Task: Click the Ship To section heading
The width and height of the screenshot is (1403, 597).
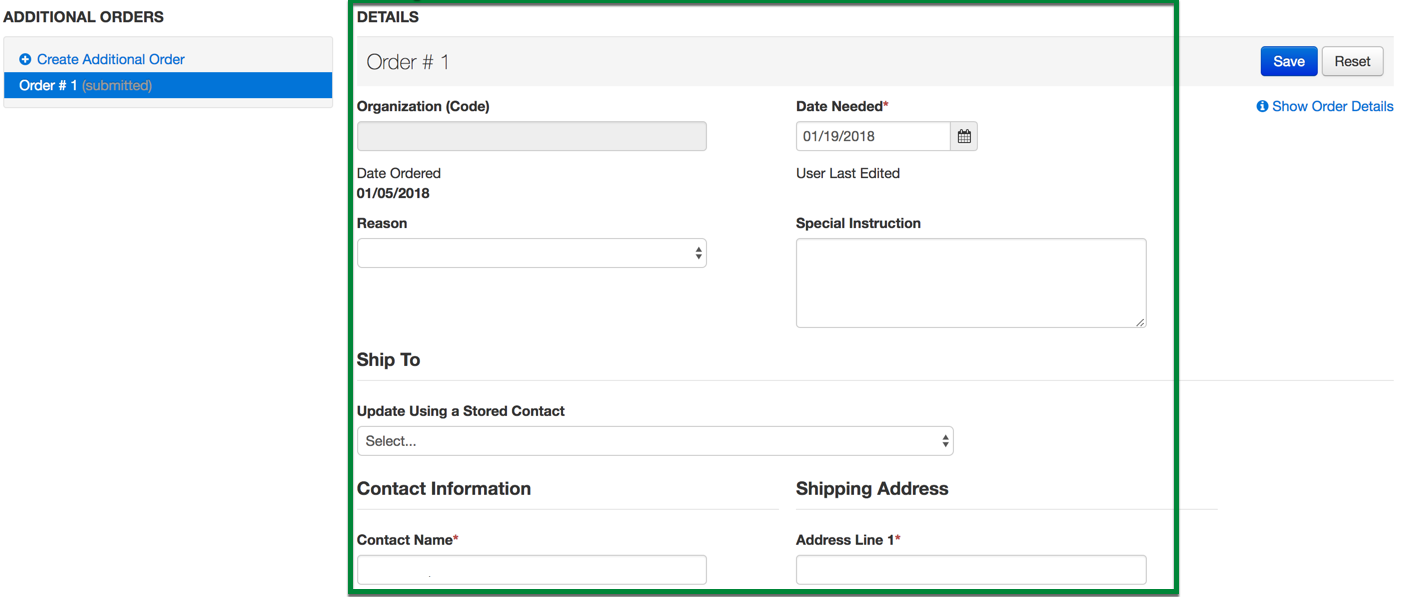Action: pyautogui.click(x=389, y=360)
